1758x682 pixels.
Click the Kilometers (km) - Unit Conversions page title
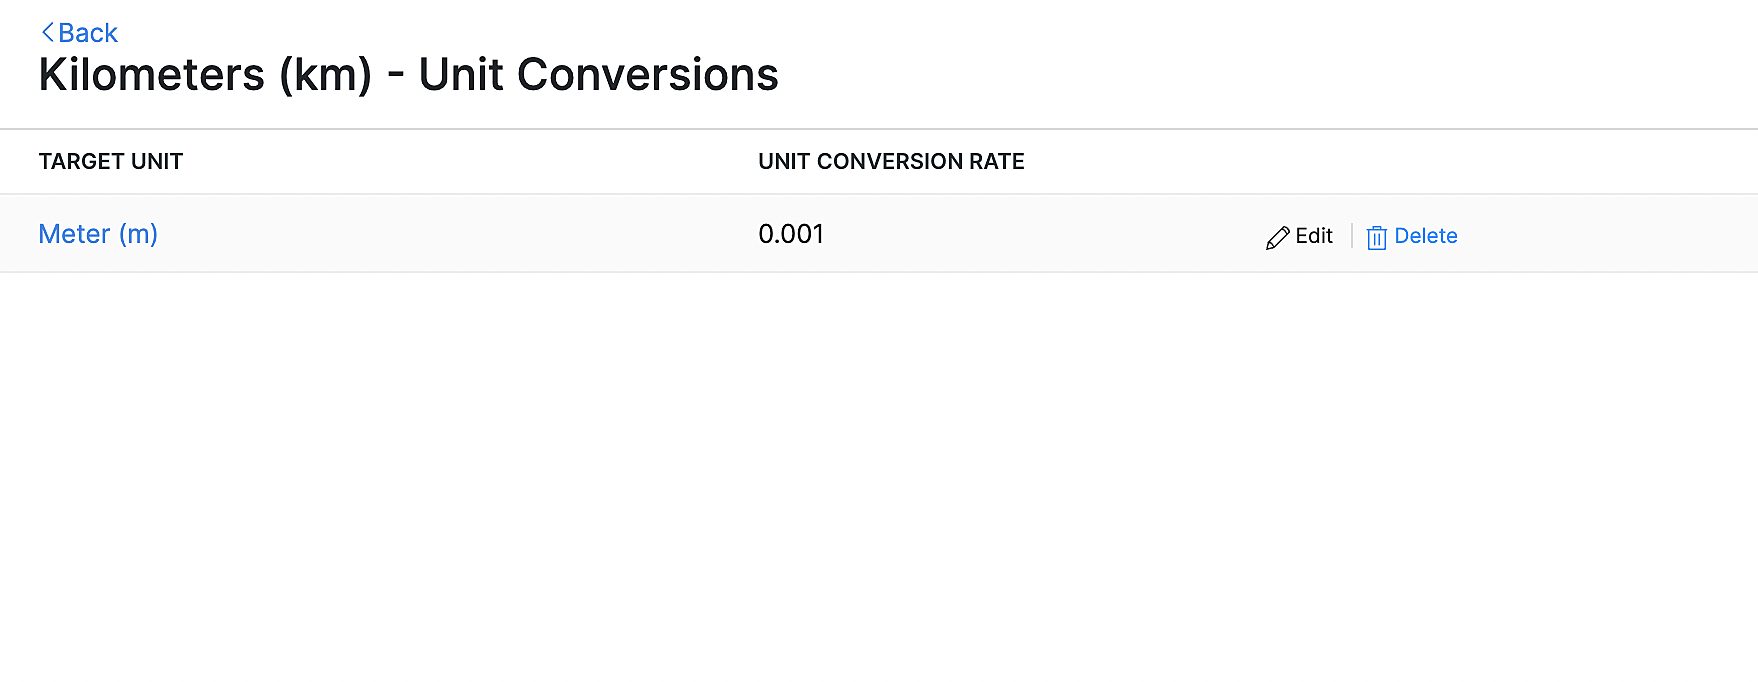click(x=408, y=75)
